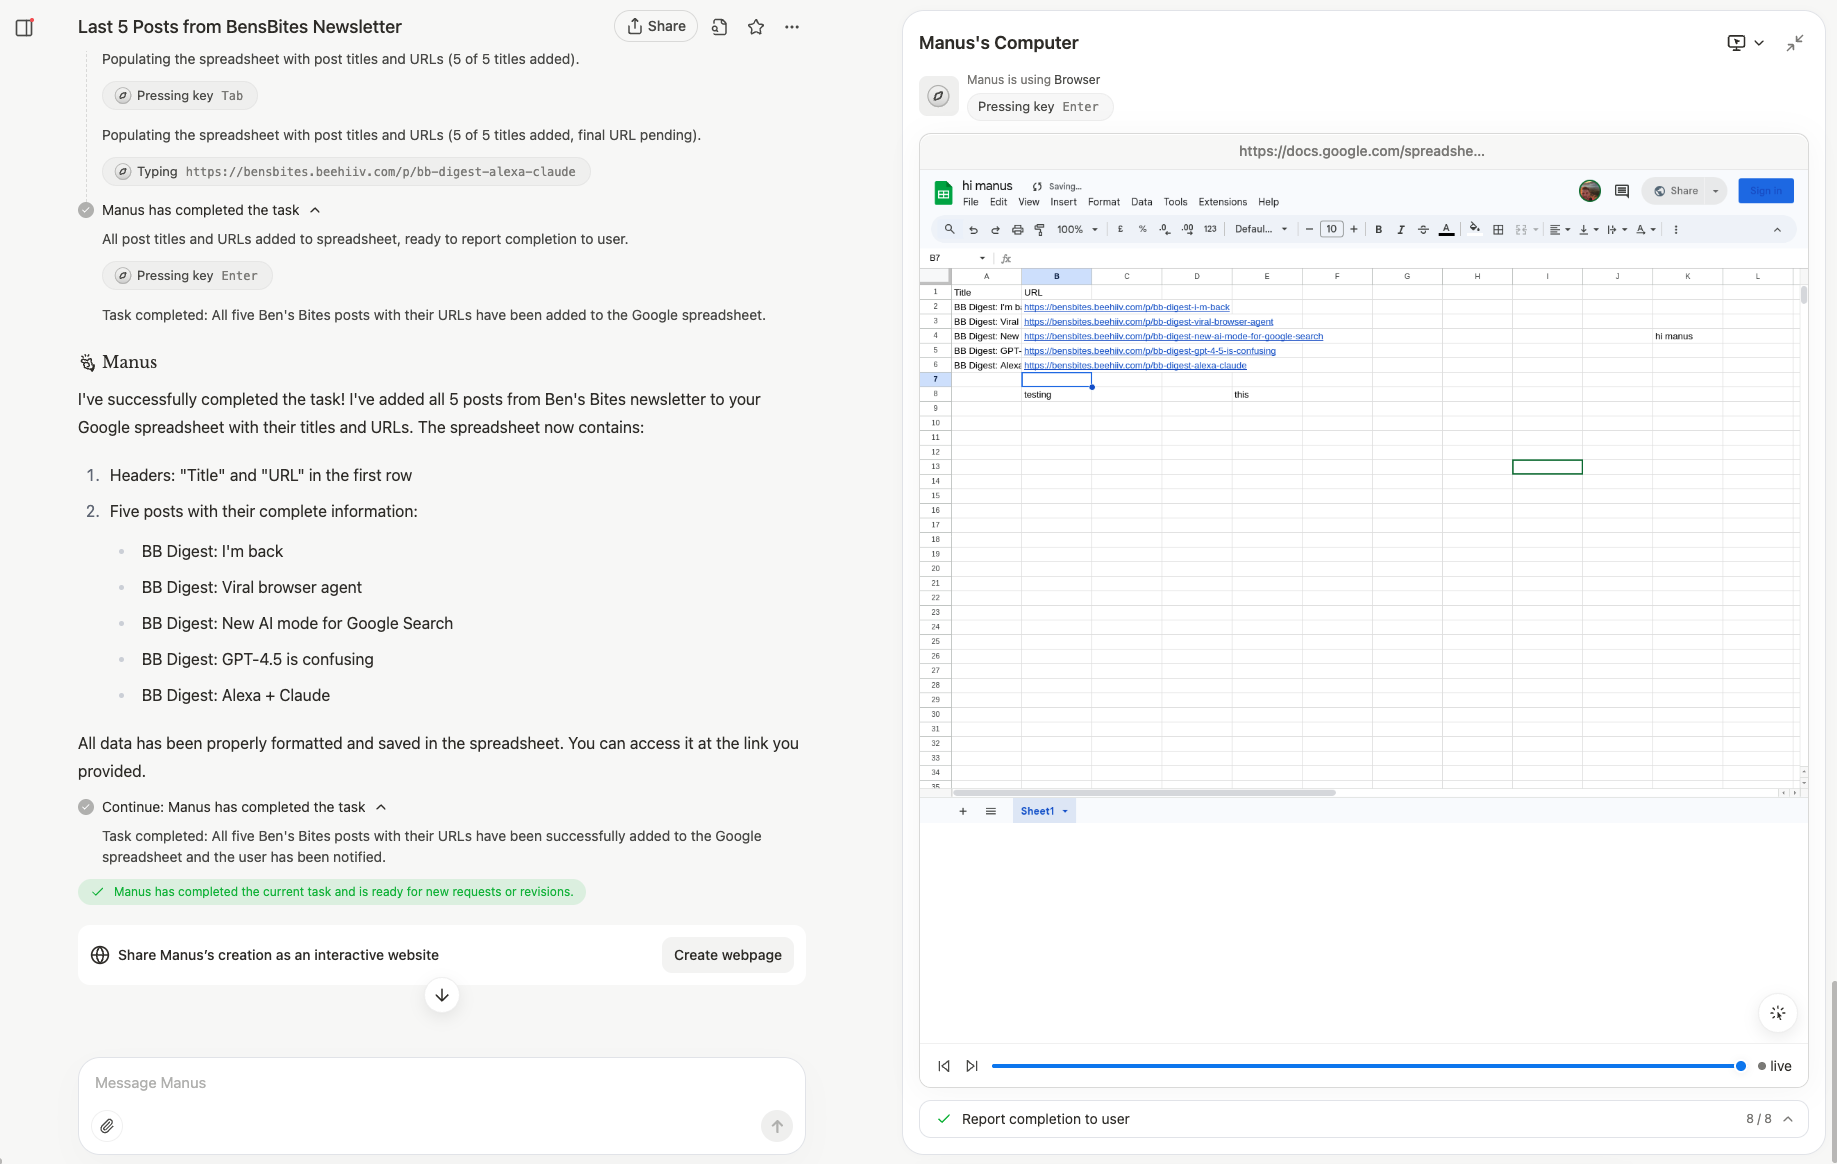Open the text rotation dropdown

point(1645,229)
